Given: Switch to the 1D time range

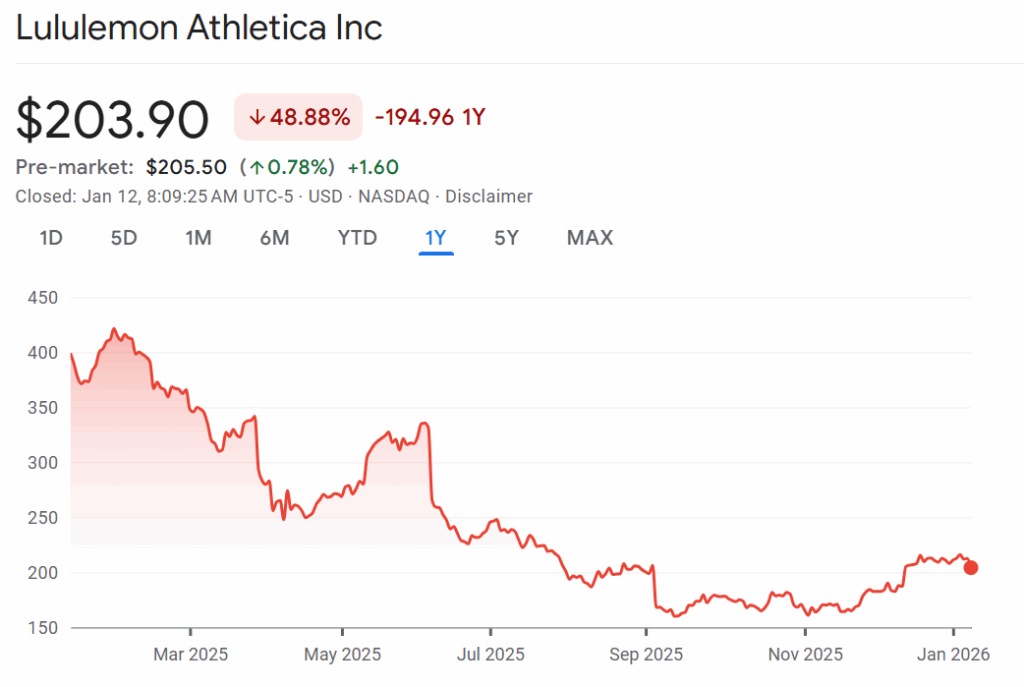Looking at the screenshot, I should (51, 238).
